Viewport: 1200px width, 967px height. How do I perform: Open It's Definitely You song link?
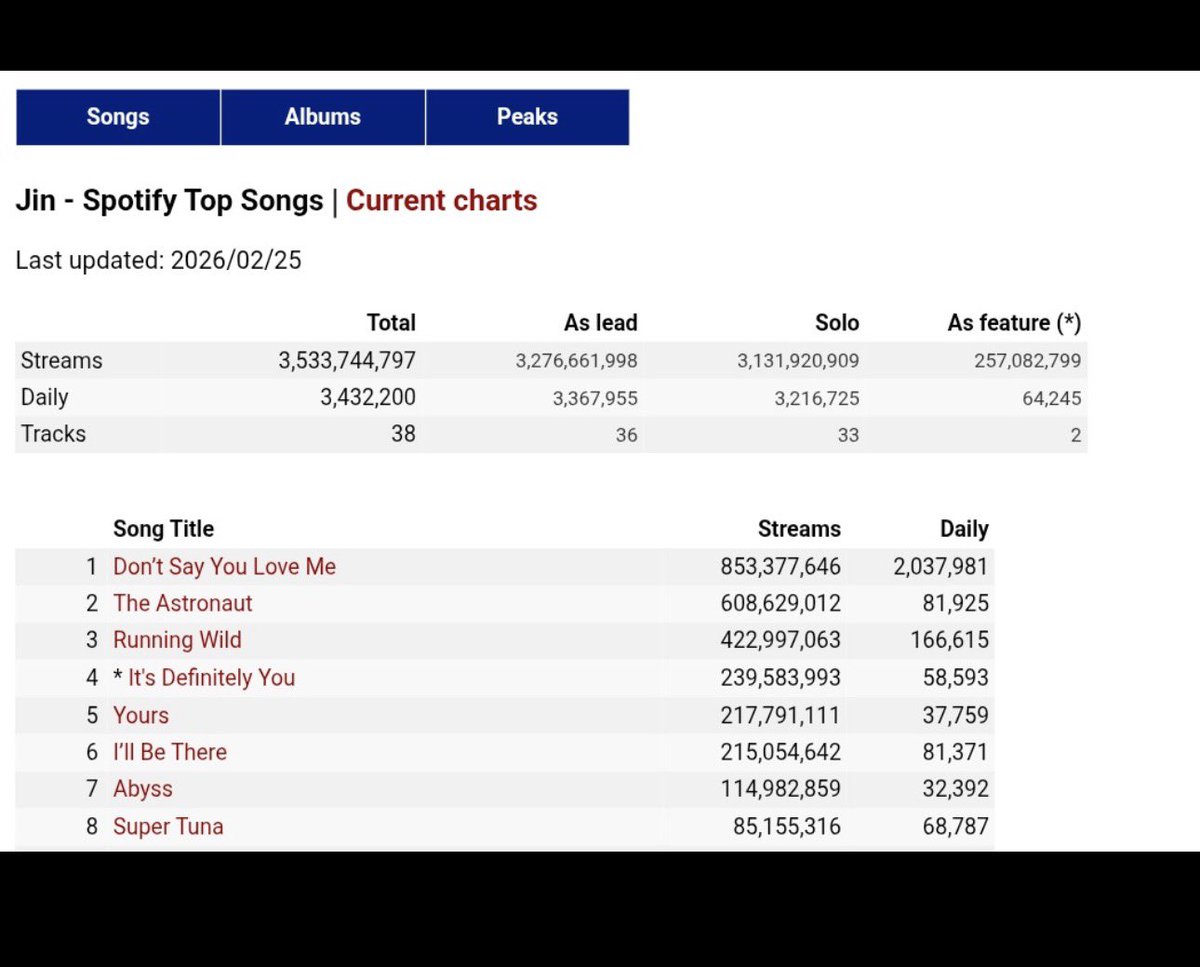(211, 678)
